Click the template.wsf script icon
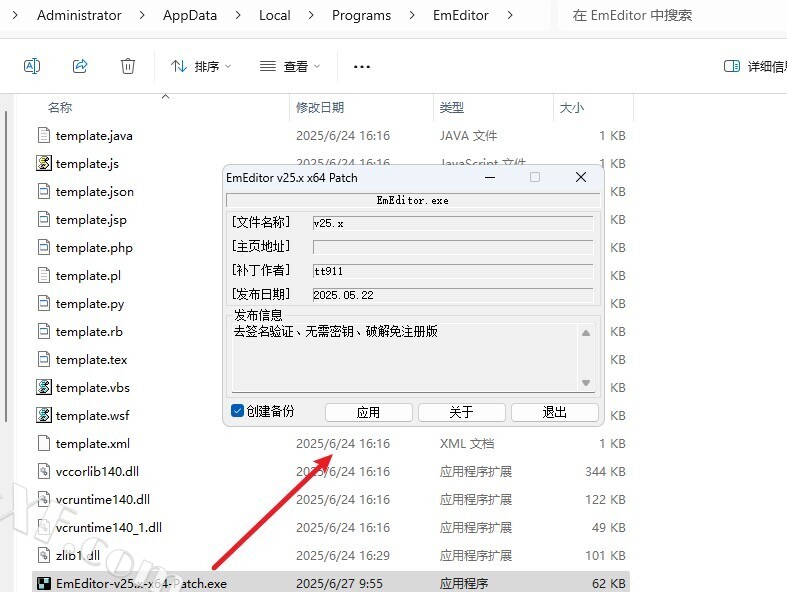Image resolution: width=787 pixels, height=592 pixels. 44,415
